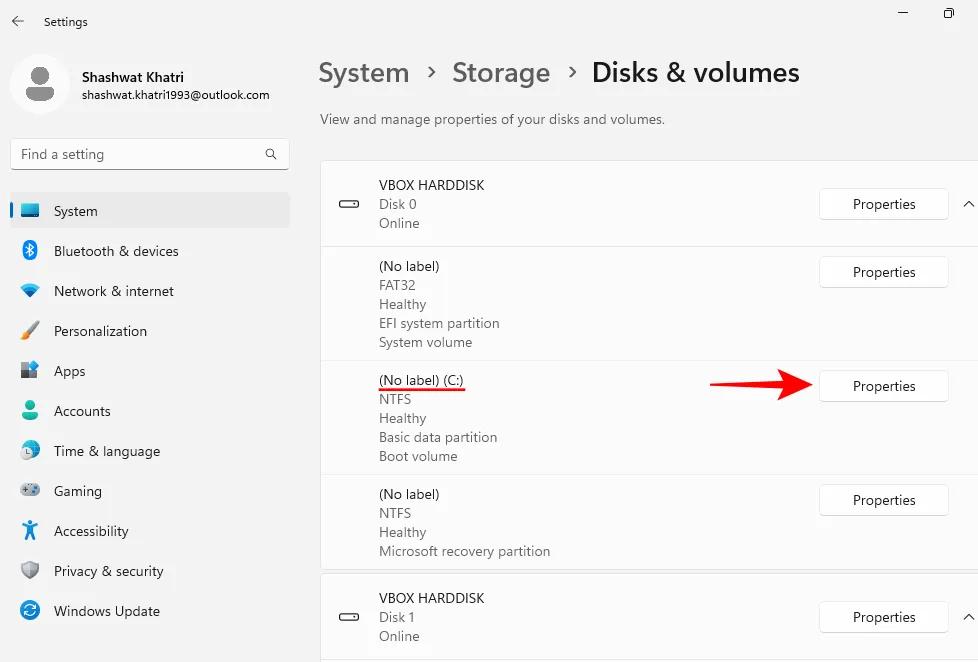Minimize the Settings window

point(903,13)
